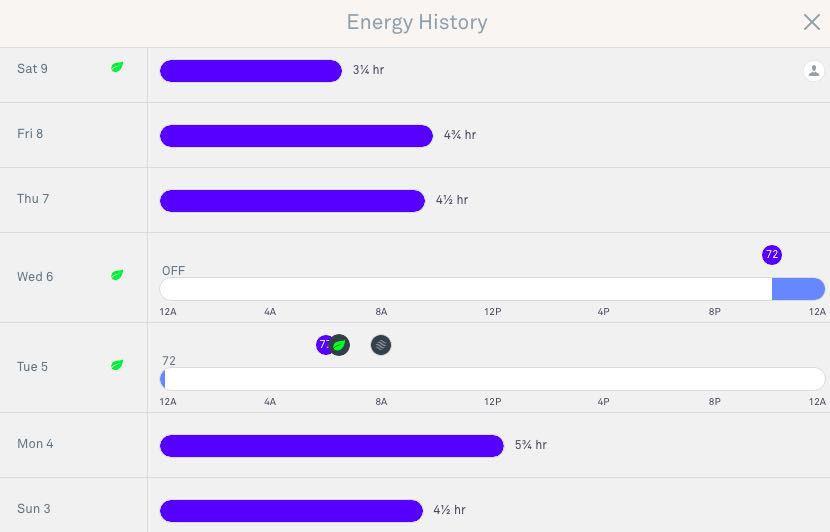830x532 pixels.
Task: Click the 4¾ hr label for Fri 8
Action: [x=460, y=134]
